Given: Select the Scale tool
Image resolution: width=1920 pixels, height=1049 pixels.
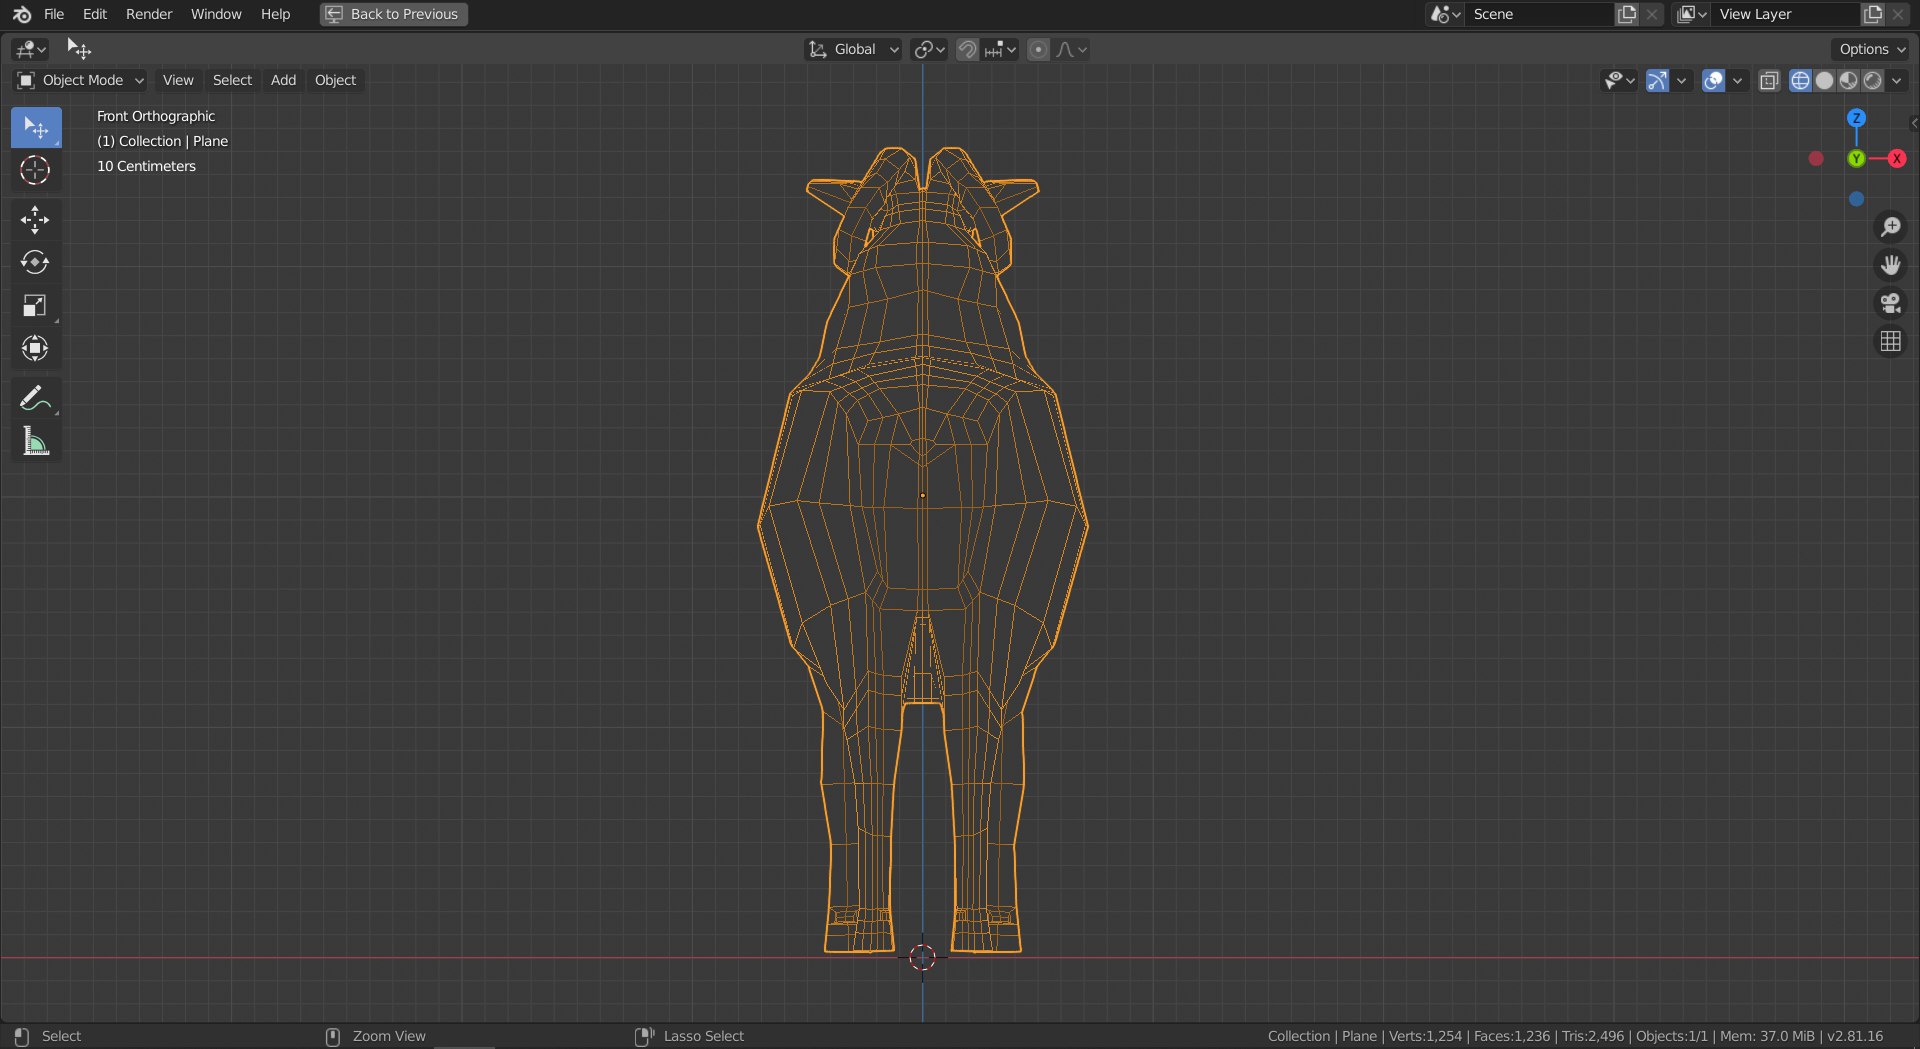Looking at the screenshot, I should point(36,306).
